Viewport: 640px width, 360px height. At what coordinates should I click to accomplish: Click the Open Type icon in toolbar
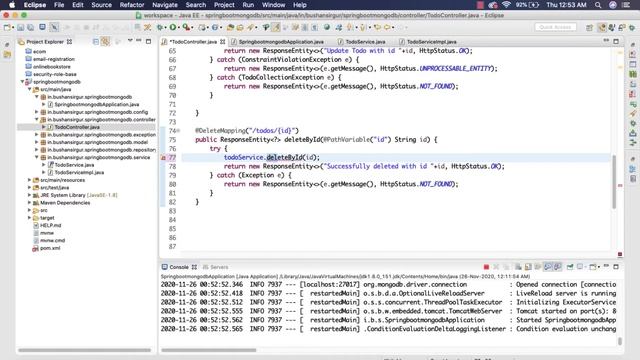click(x=230, y=27)
